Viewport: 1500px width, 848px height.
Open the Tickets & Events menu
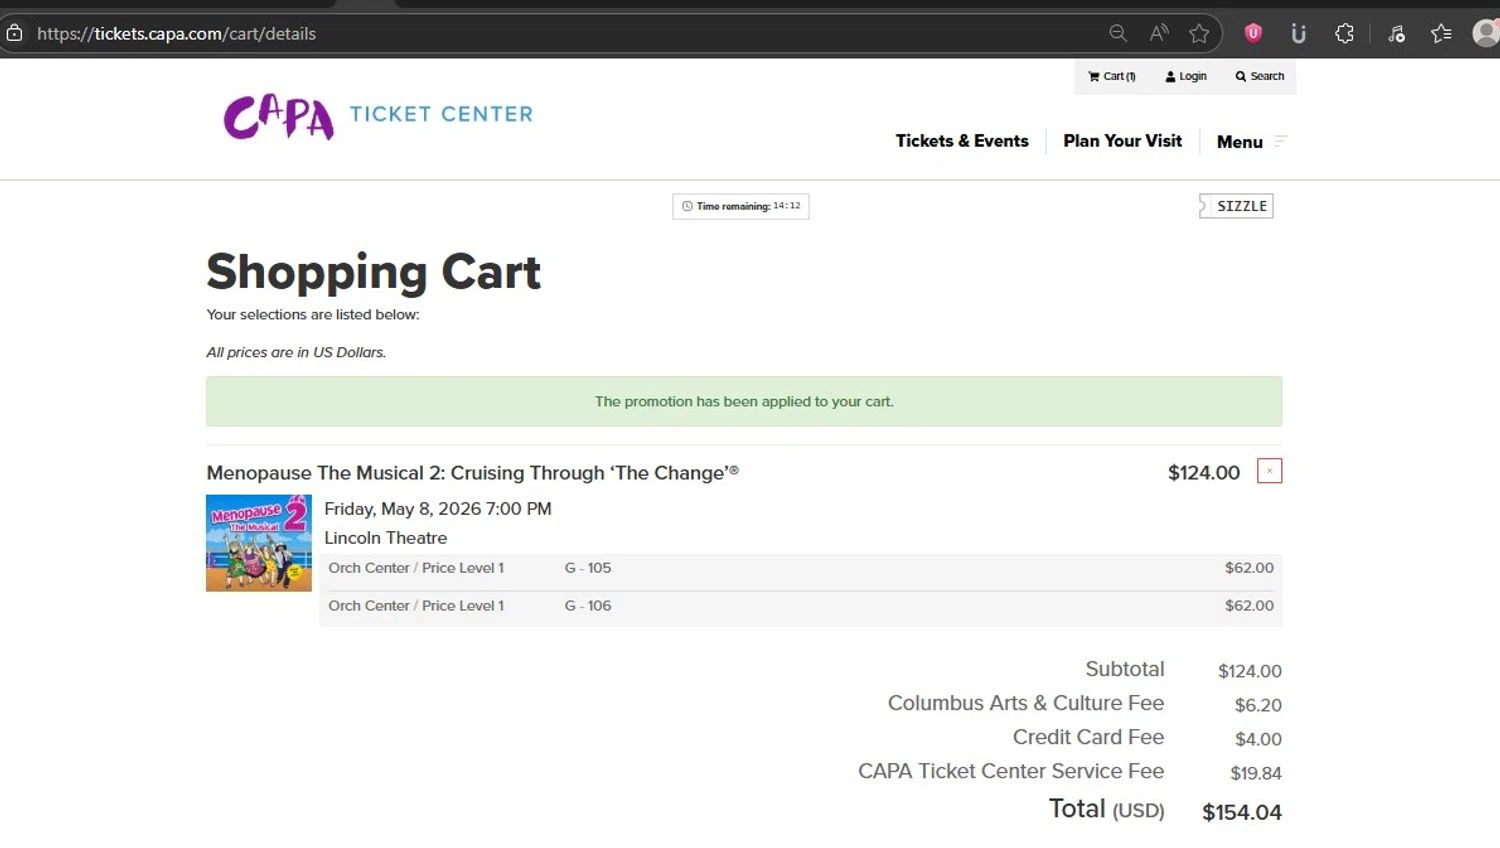(x=962, y=141)
